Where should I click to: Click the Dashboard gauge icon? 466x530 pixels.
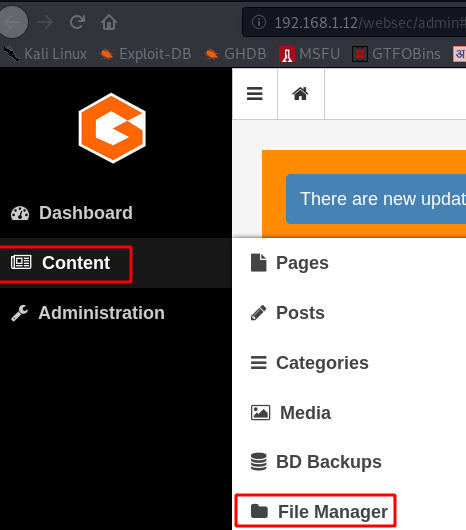20,213
